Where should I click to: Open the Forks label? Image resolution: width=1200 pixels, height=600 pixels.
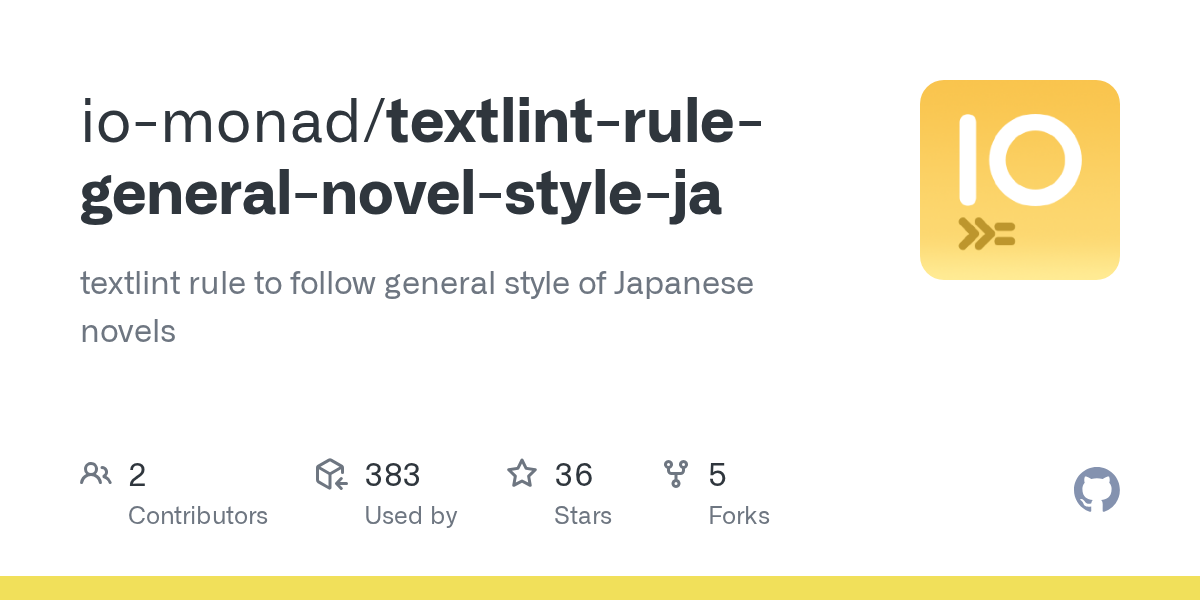[739, 516]
